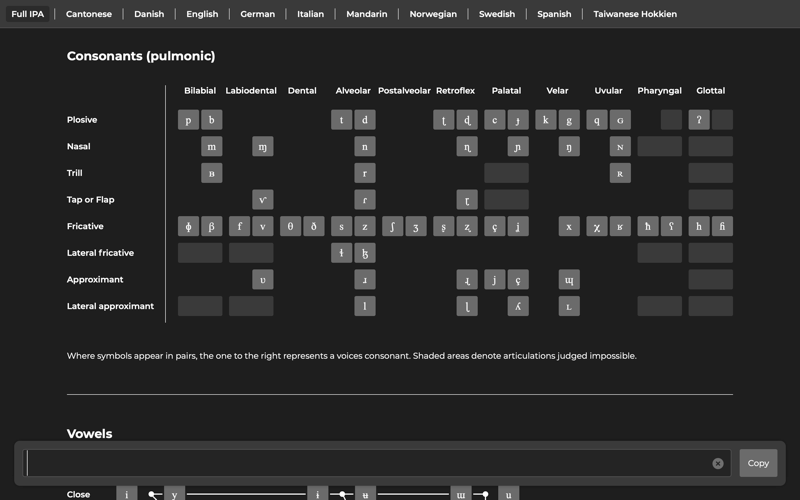Insert glottal stop ʔ
This screenshot has height=500, width=800.
click(698, 120)
